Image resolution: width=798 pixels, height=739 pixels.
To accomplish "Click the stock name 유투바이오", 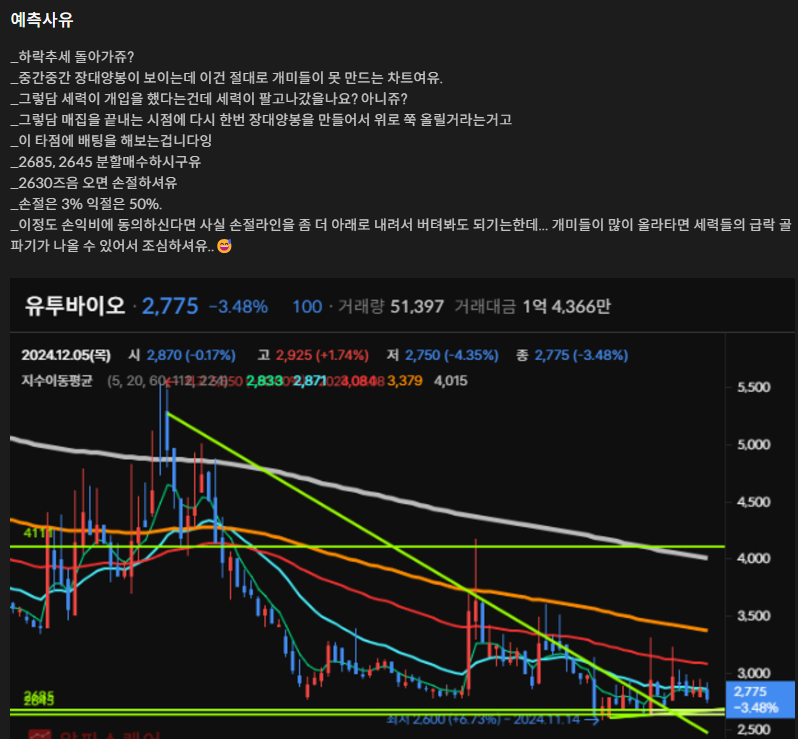I will coord(75,306).
